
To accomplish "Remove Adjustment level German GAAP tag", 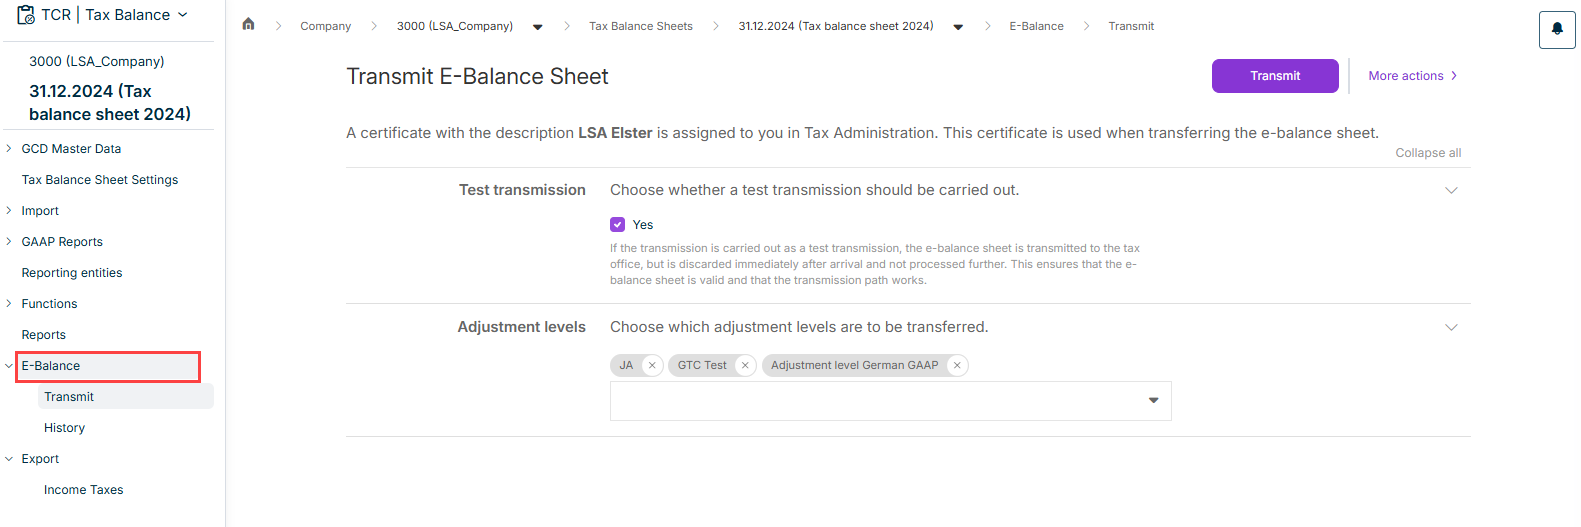I will 957,365.
